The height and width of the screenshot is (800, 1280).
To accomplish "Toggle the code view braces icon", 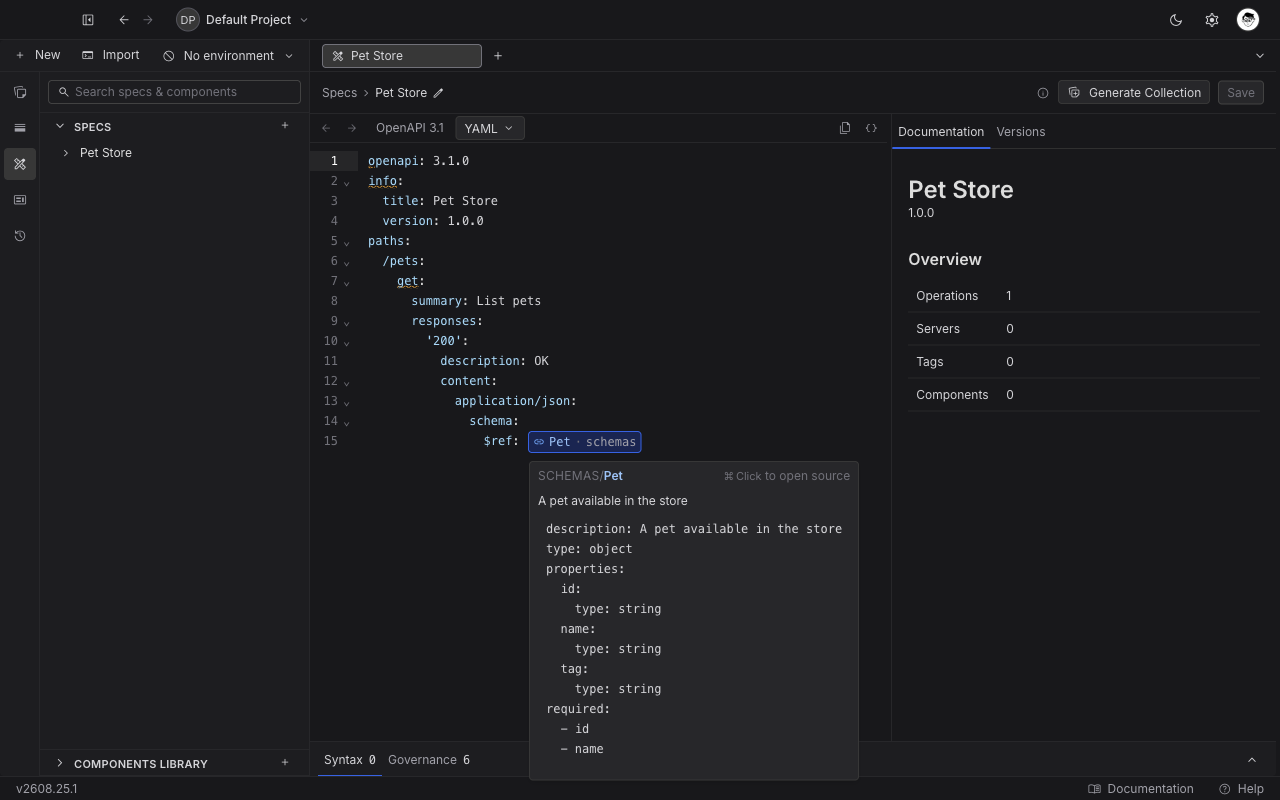I will point(871,128).
